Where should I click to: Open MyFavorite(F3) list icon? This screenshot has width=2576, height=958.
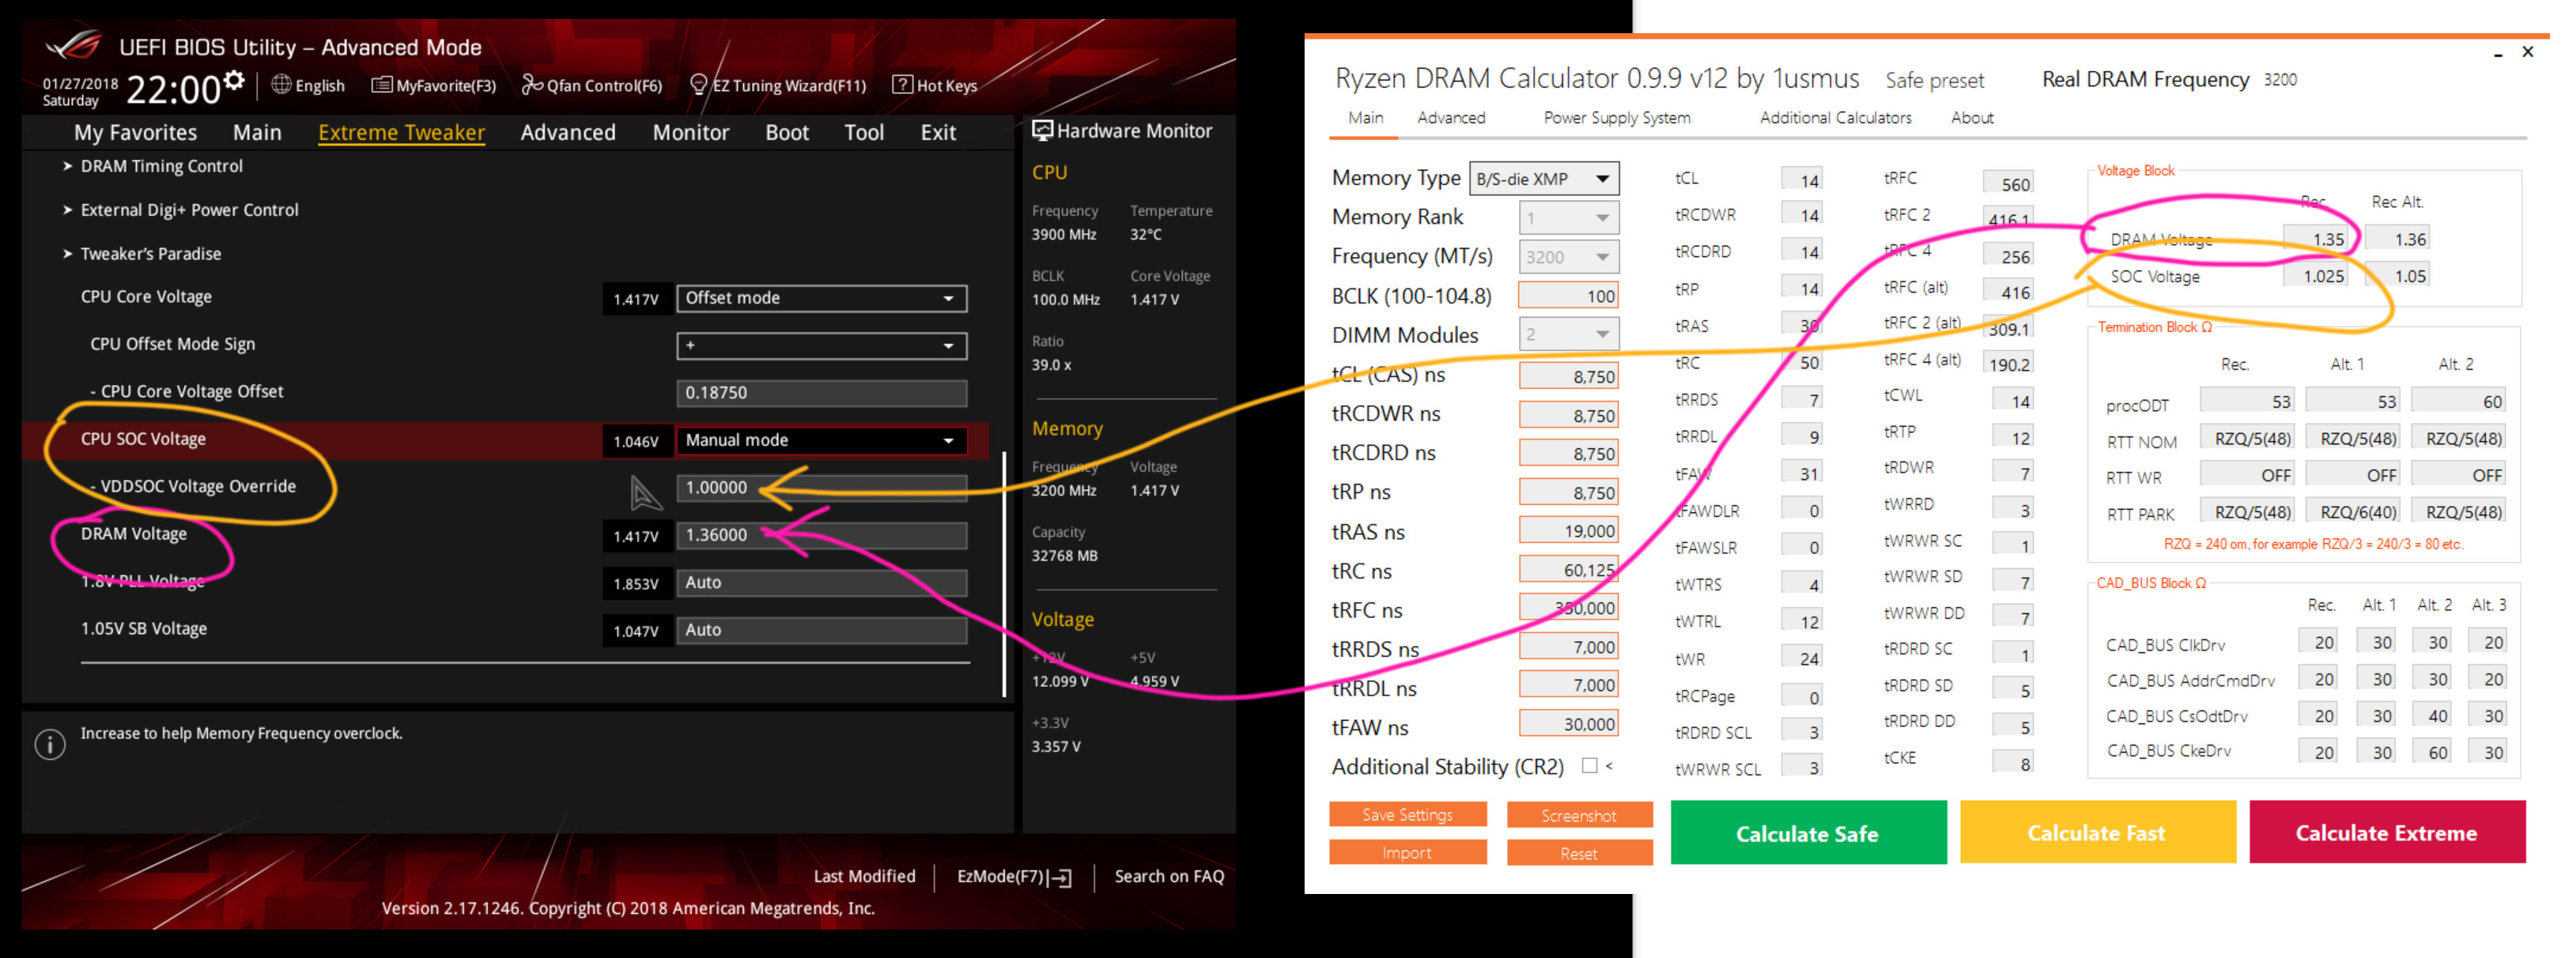(x=381, y=85)
